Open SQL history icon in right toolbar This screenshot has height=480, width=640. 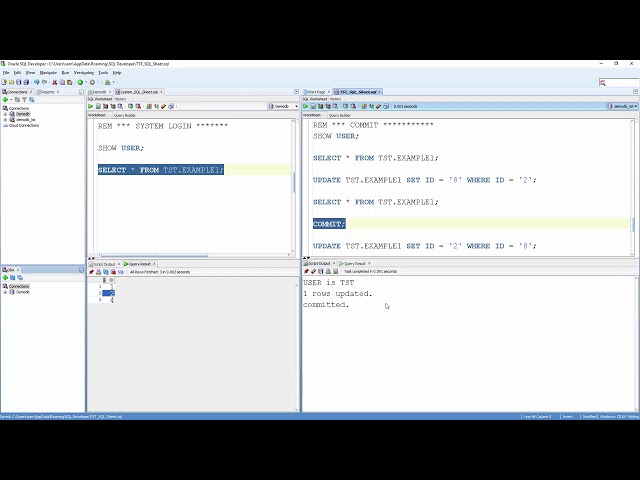(x=386, y=107)
